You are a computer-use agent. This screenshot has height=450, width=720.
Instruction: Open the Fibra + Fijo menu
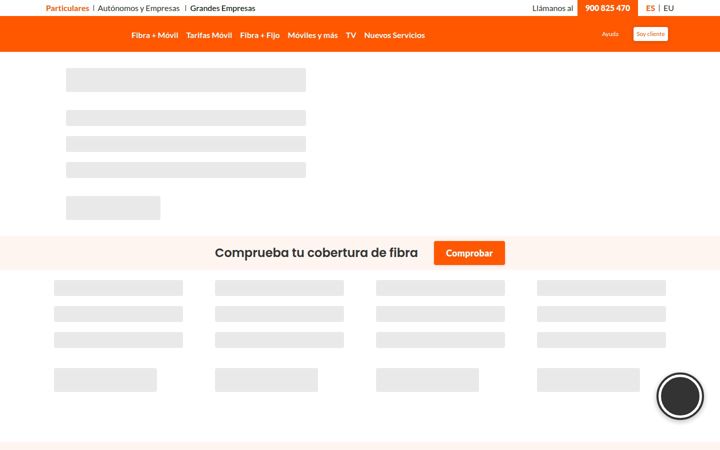point(260,35)
